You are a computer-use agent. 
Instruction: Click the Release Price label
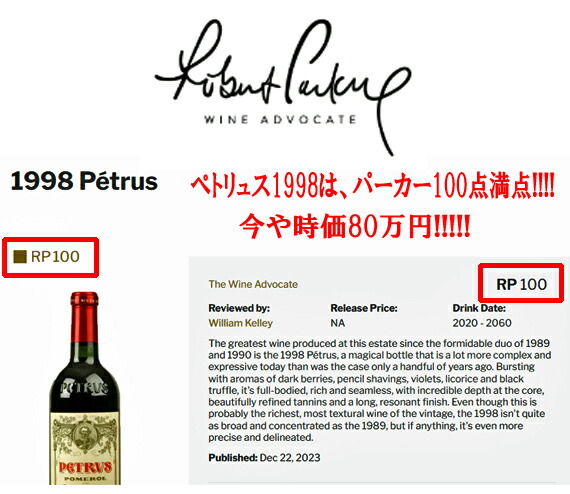tap(364, 308)
